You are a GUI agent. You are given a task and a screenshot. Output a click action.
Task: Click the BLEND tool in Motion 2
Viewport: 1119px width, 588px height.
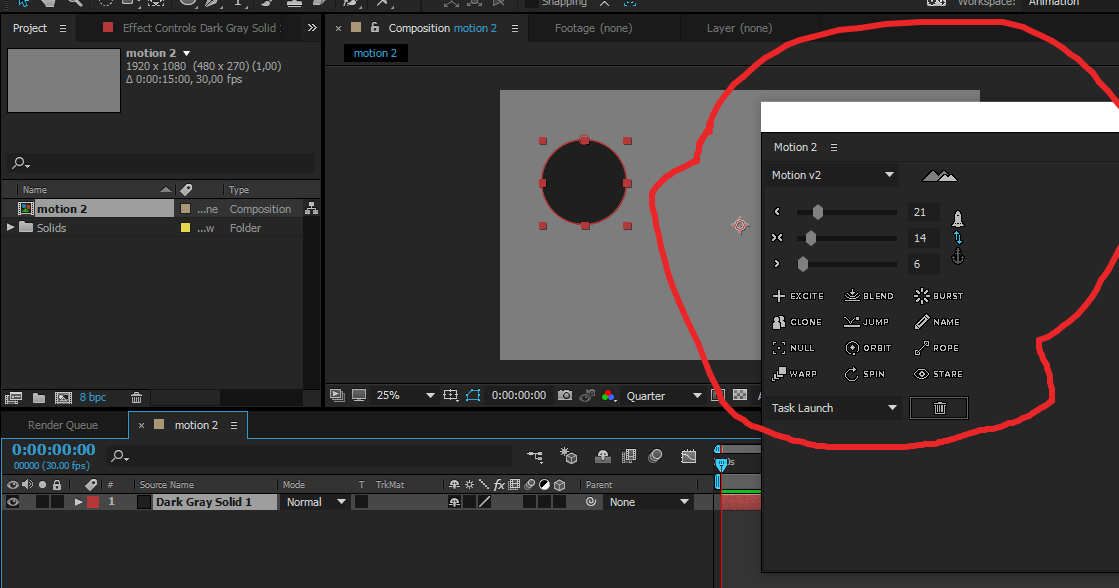pos(869,295)
